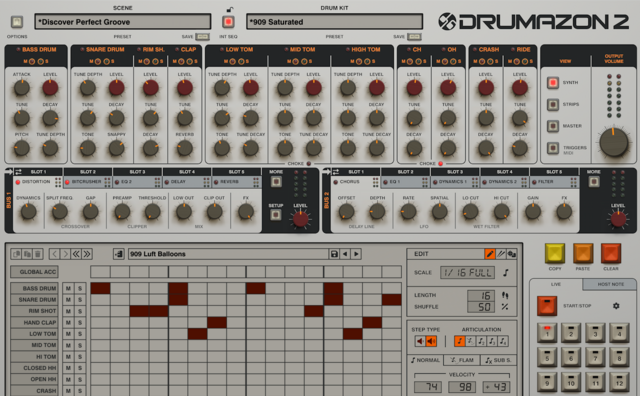640x396 pixels.
Task: Select the Flam step tab
Action: click(462, 360)
